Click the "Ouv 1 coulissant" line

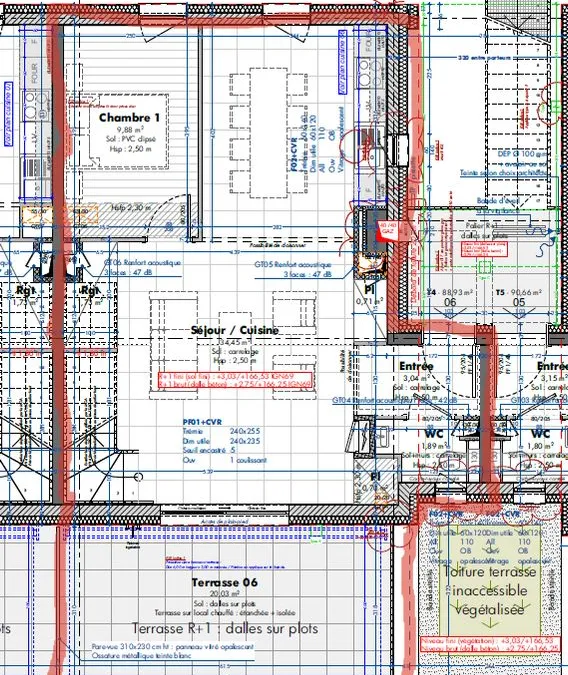225,460
